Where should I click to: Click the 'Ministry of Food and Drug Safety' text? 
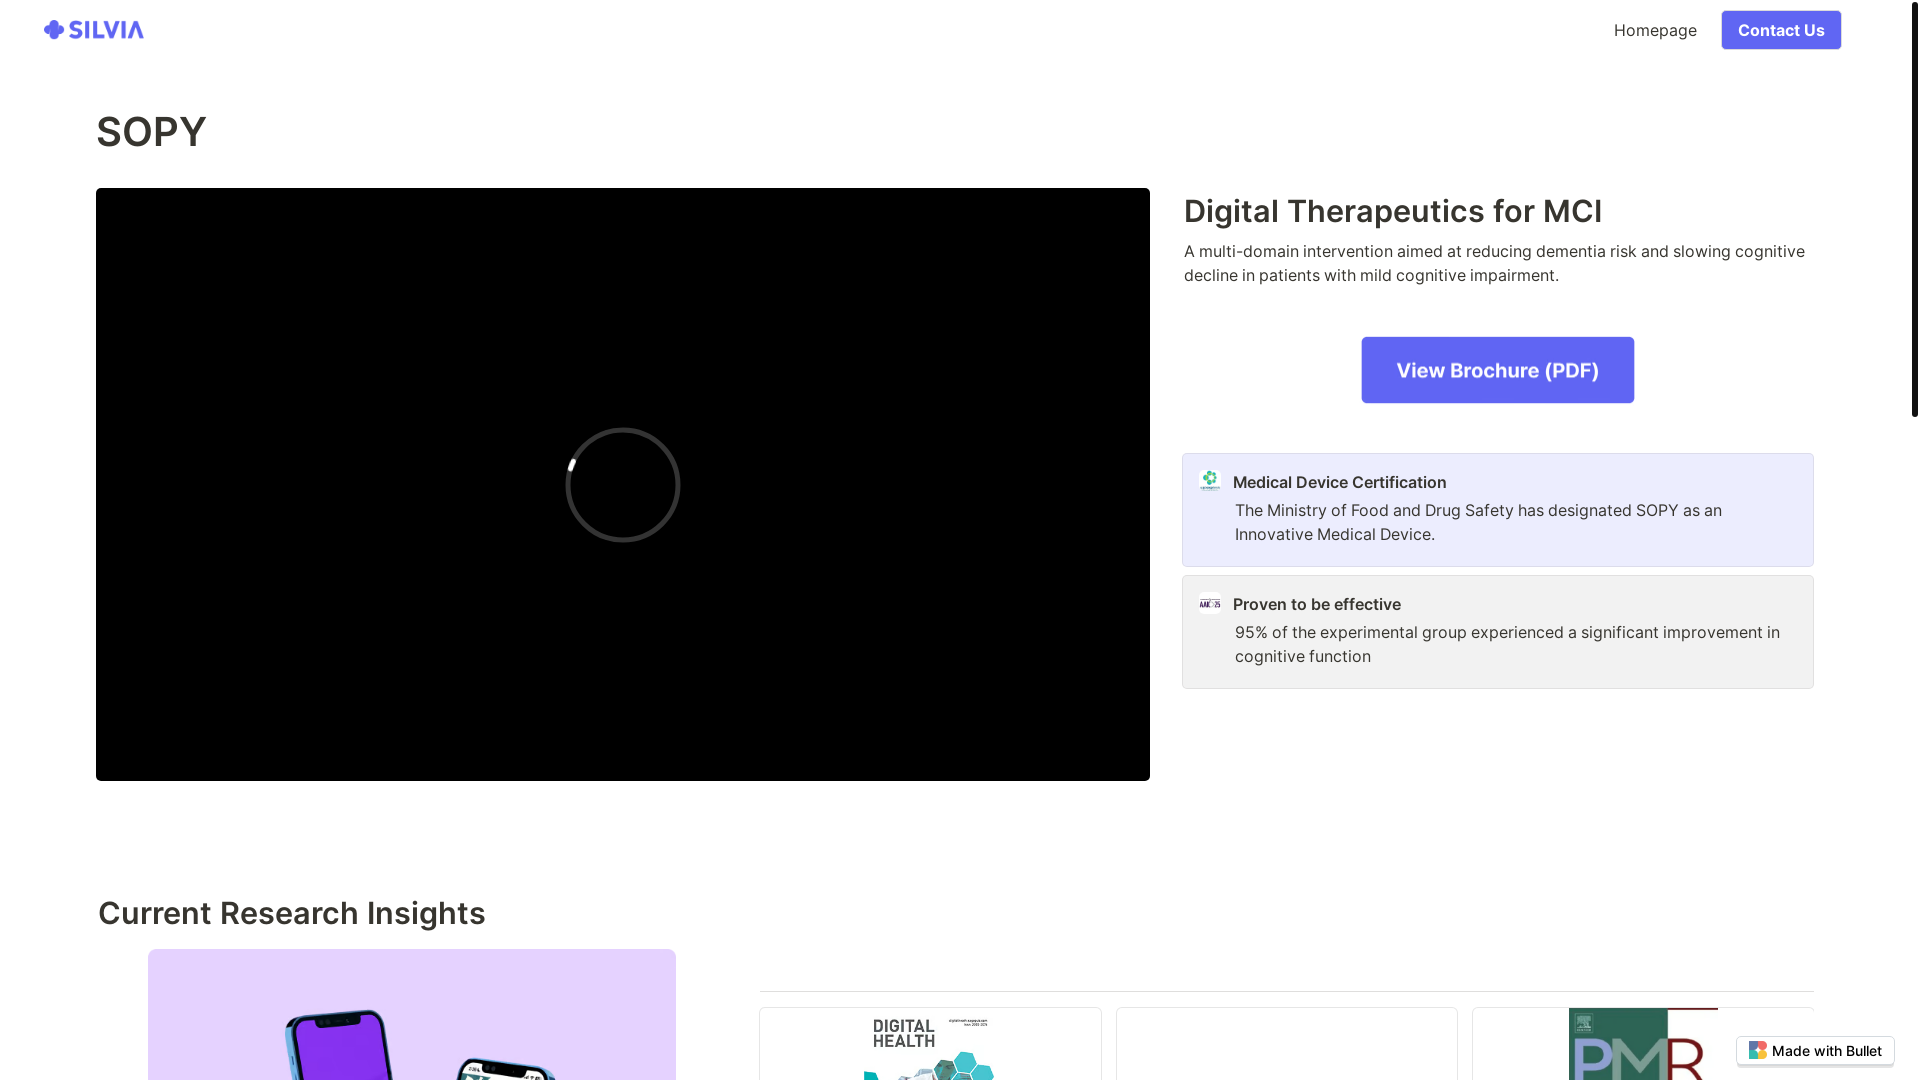coord(1478,522)
